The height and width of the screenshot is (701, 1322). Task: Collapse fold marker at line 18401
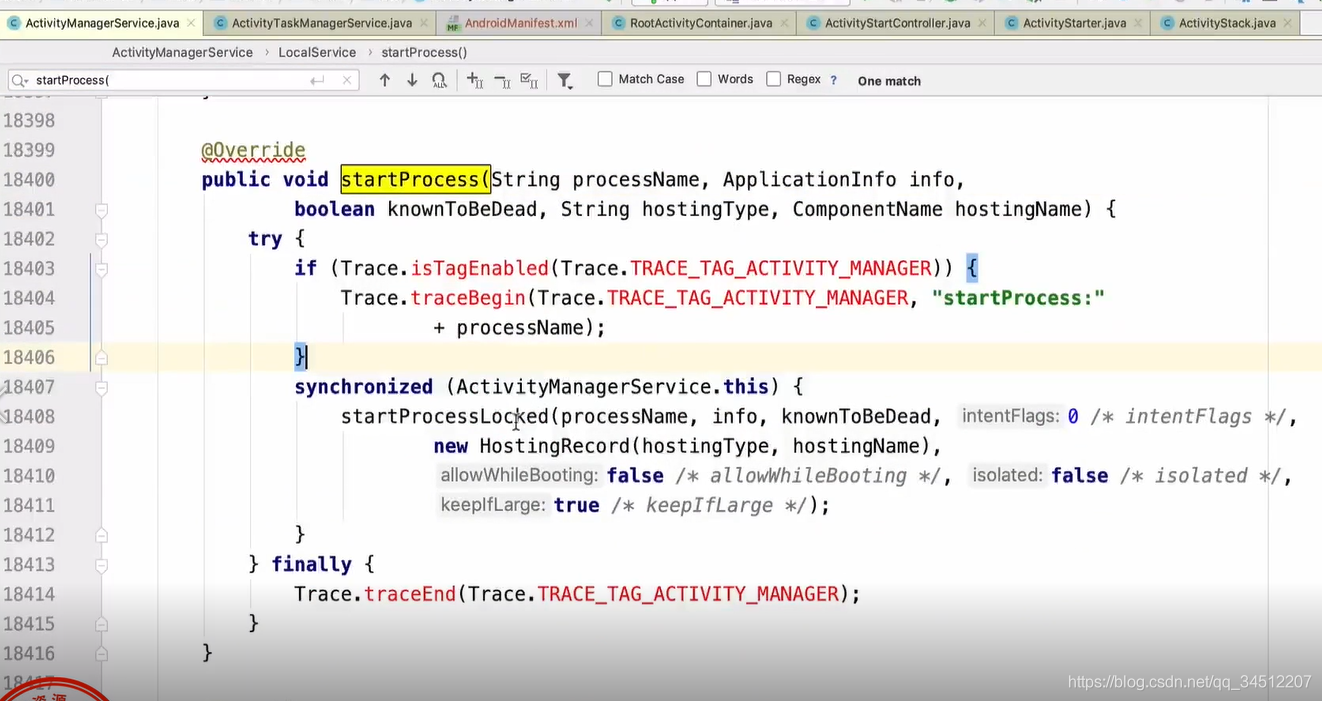tap(101, 210)
